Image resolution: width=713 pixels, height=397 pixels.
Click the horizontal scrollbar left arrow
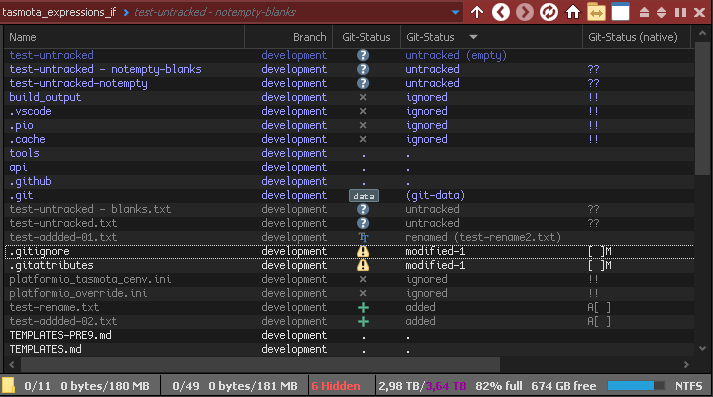pos(12,364)
